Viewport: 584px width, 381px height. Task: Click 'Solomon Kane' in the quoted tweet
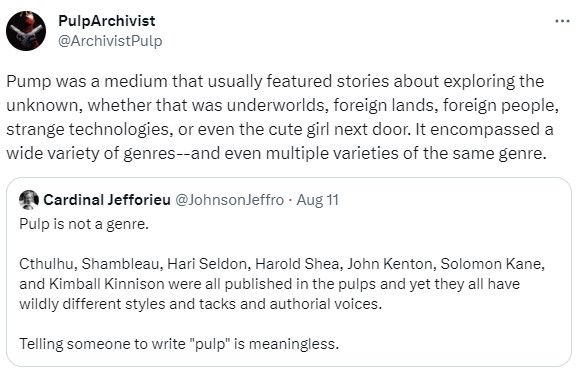tap(492, 264)
